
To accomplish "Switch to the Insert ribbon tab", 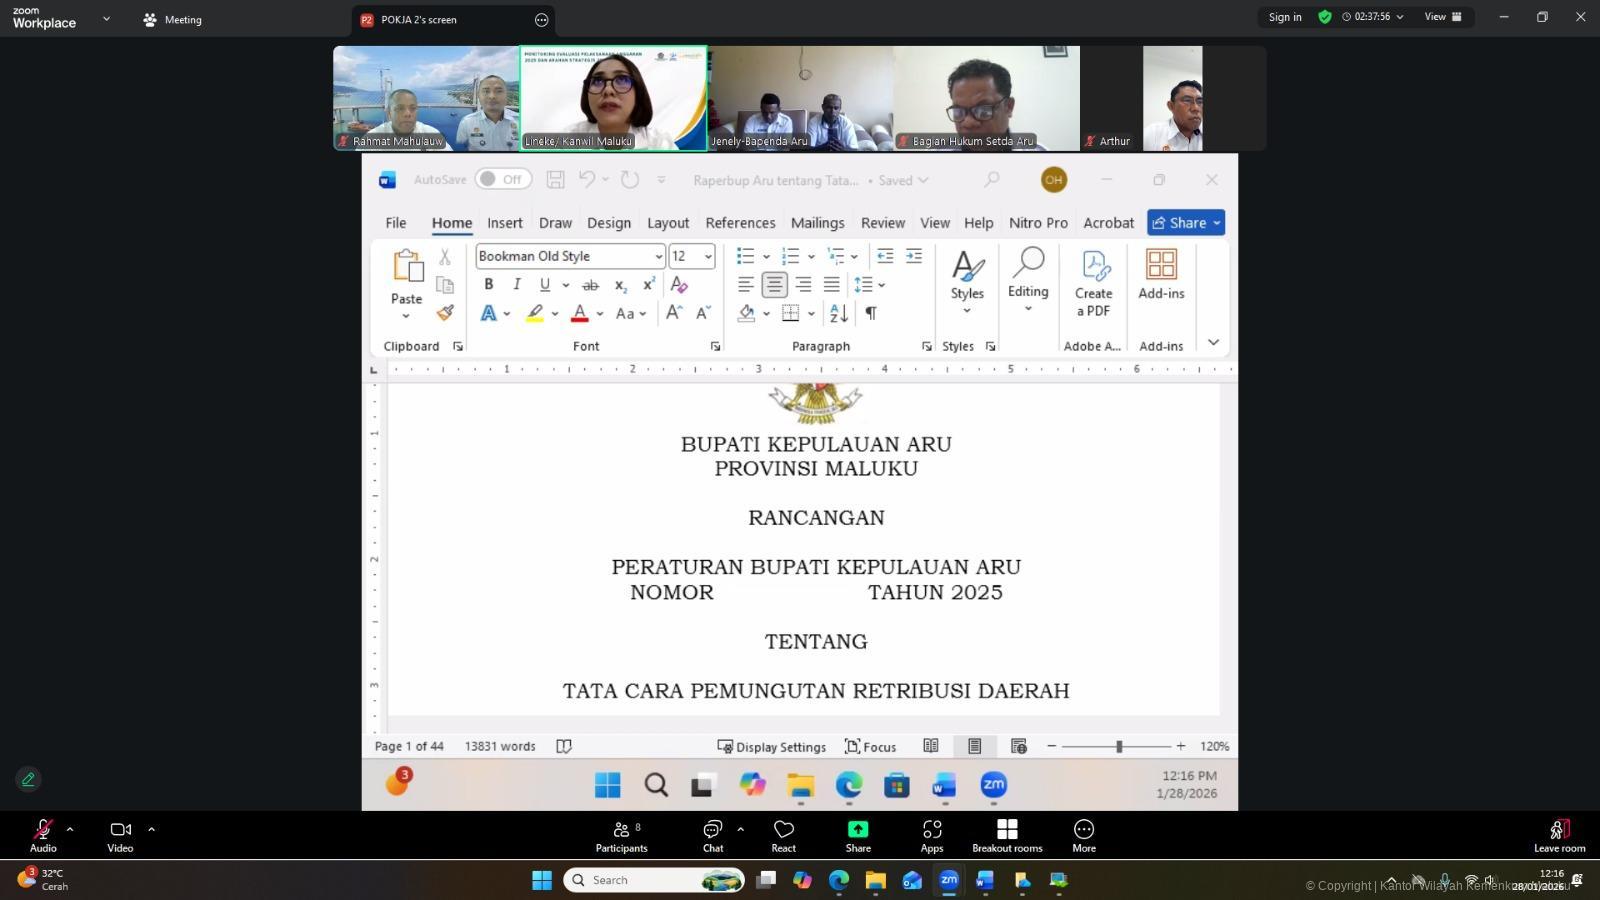I will 505,223.
